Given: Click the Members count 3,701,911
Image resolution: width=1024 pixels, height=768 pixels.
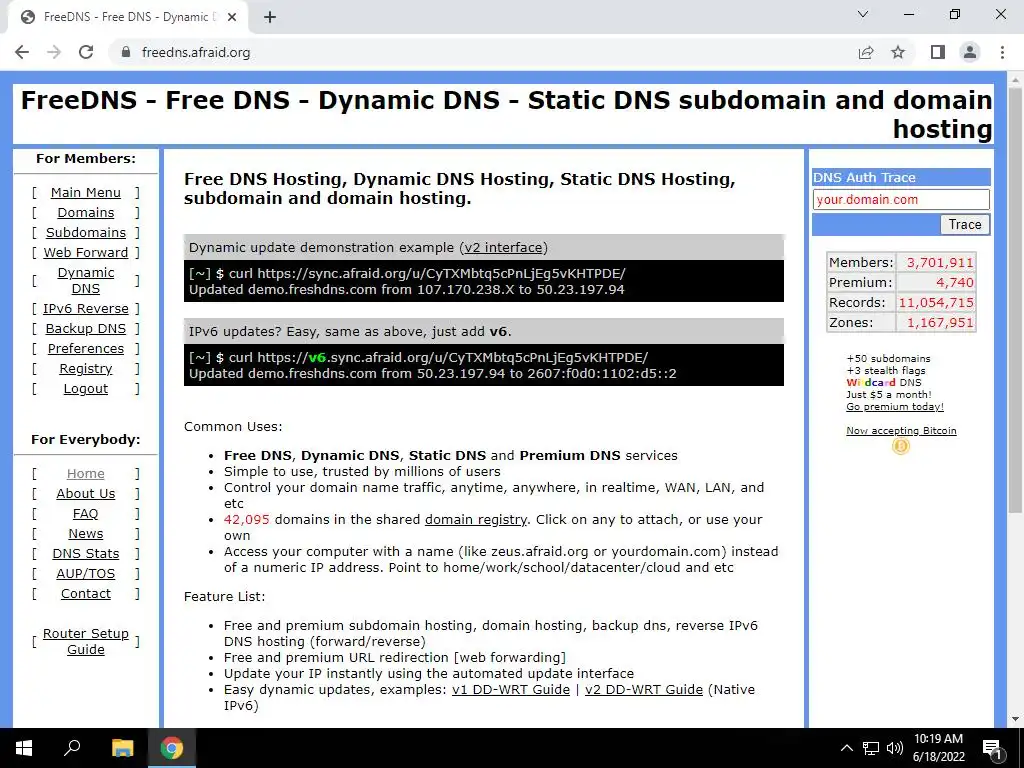Looking at the screenshot, I should click(940, 263).
